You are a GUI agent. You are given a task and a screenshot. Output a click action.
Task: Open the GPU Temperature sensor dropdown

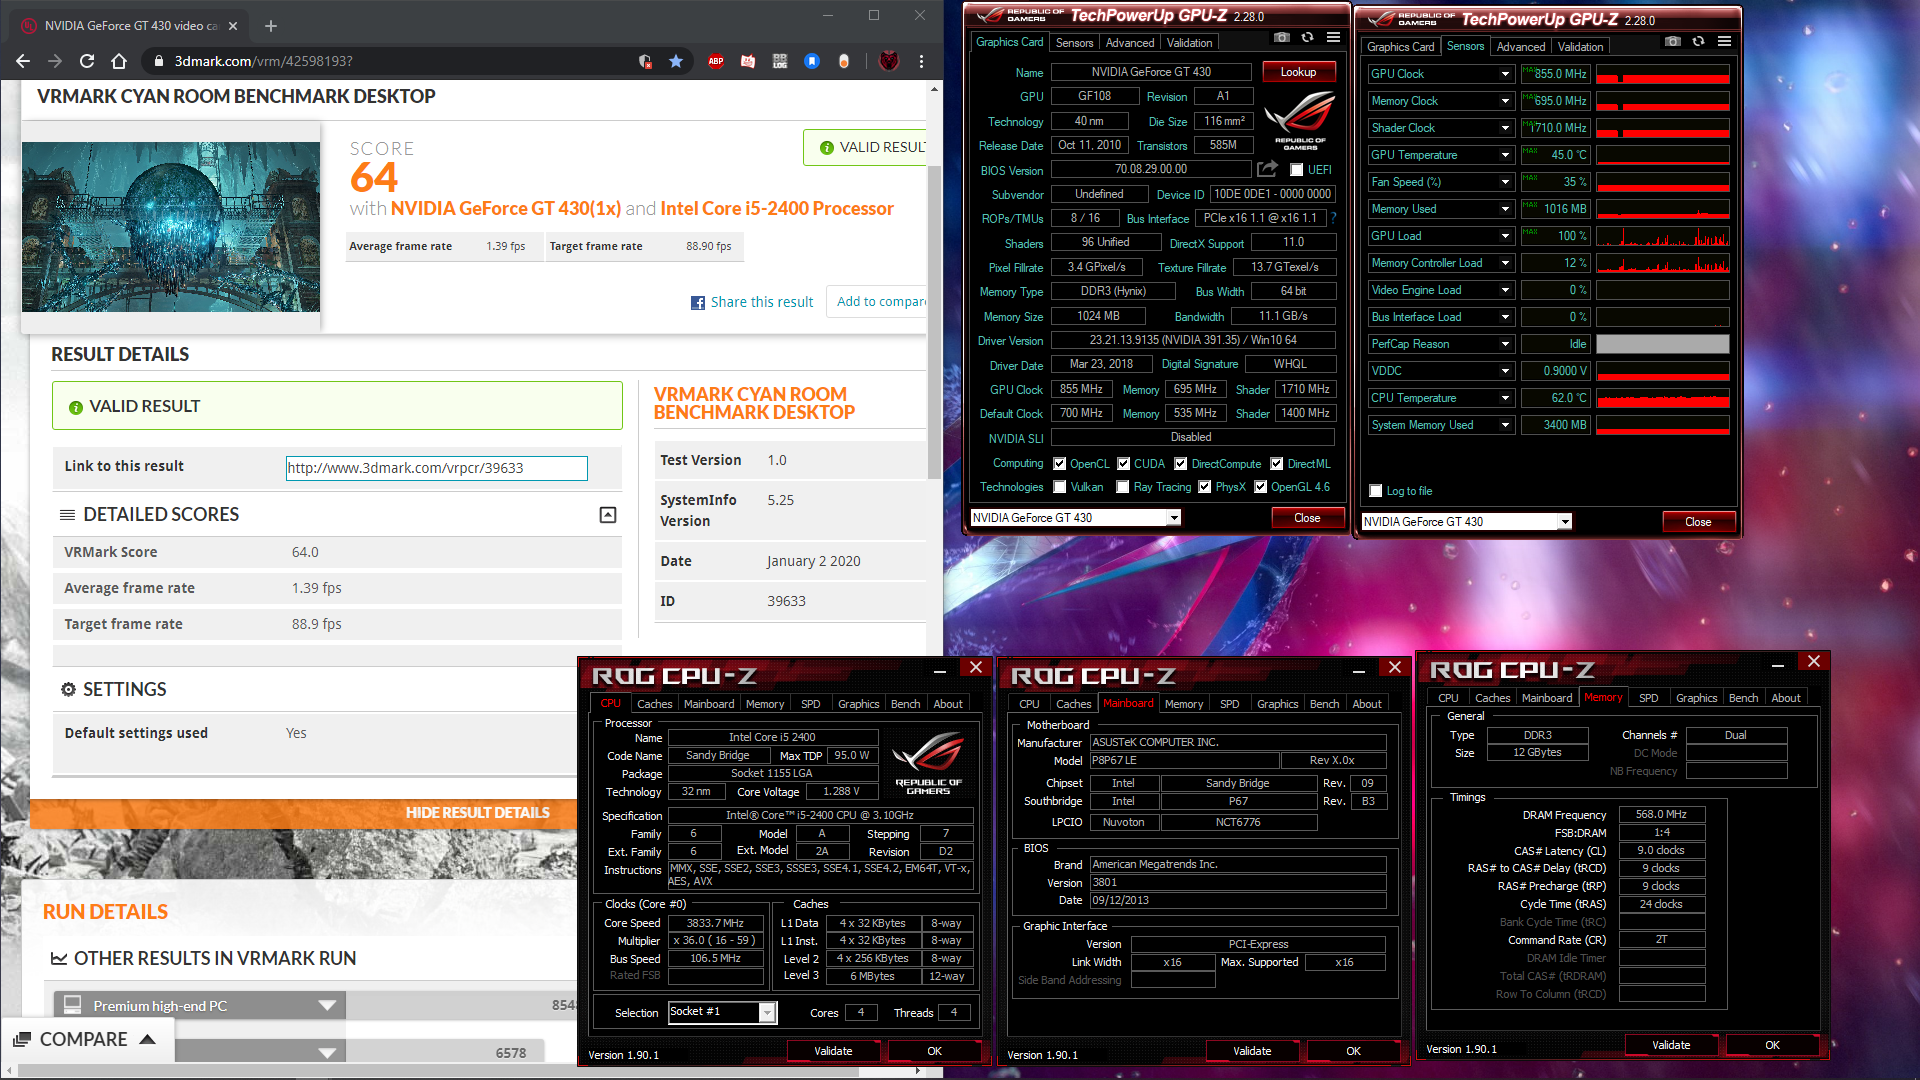point(1504,155)
